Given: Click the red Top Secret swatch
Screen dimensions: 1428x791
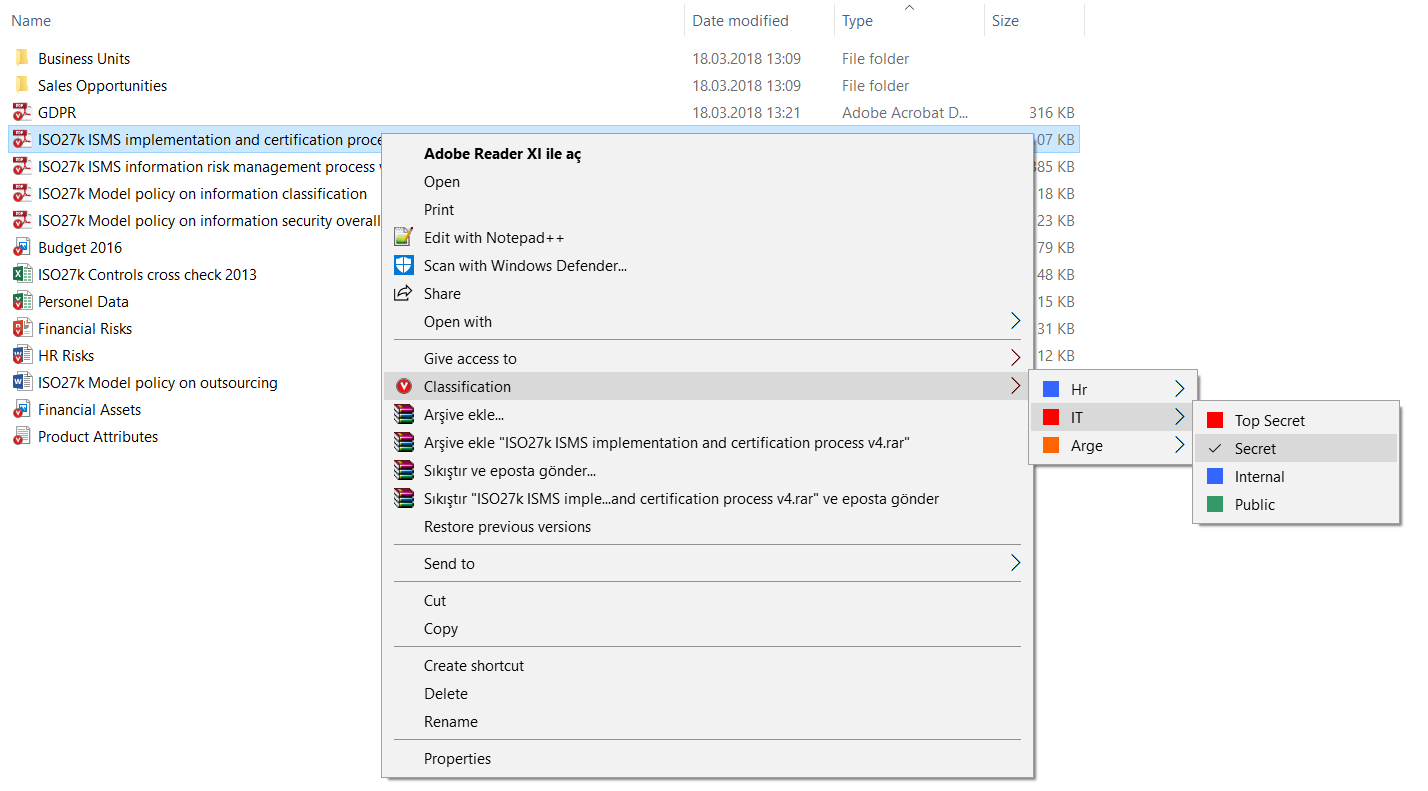Looking at the screenshot, I should (x=1215, y=420).
